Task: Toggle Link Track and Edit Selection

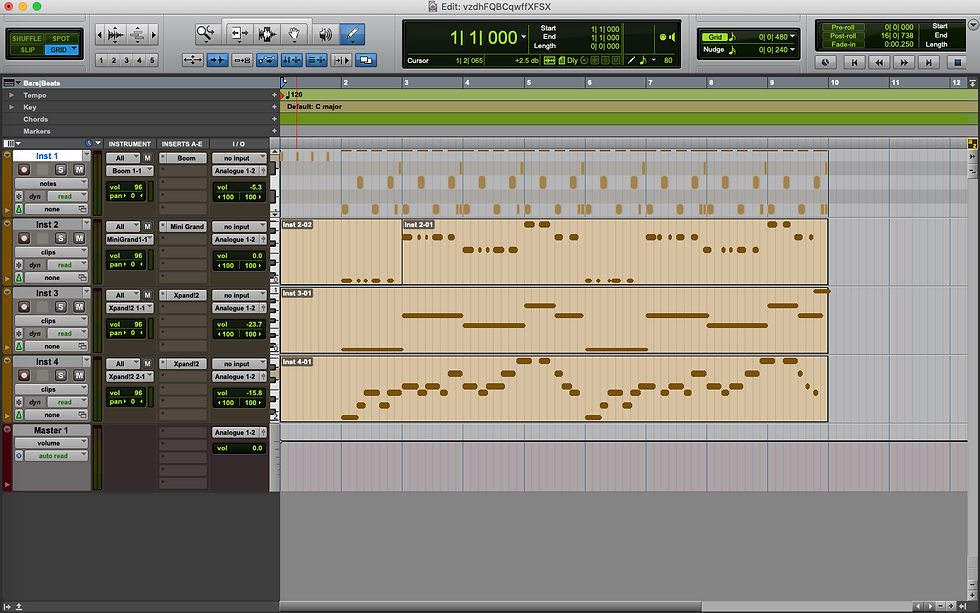Action: tap(316, 60)
